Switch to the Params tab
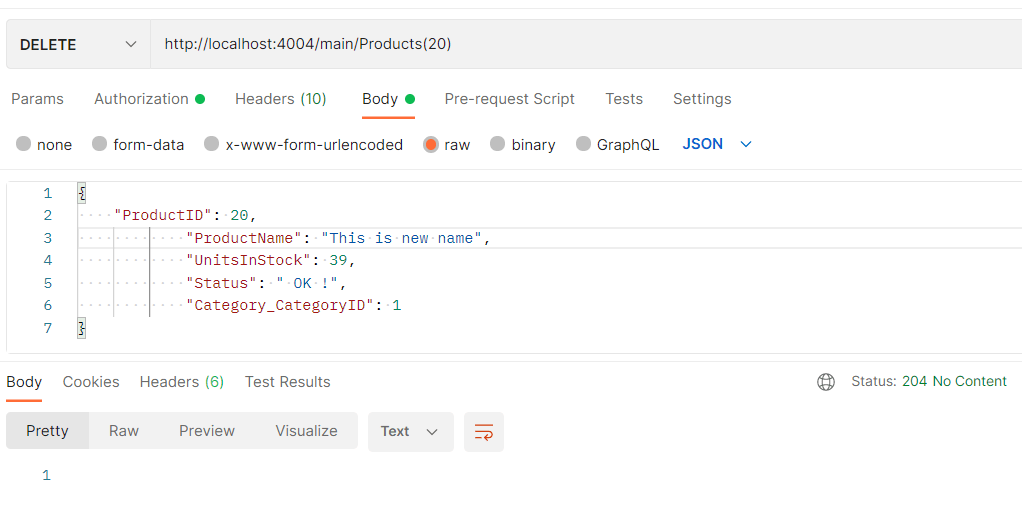This screenshot has height=518, width=1022. pos(37,99)
